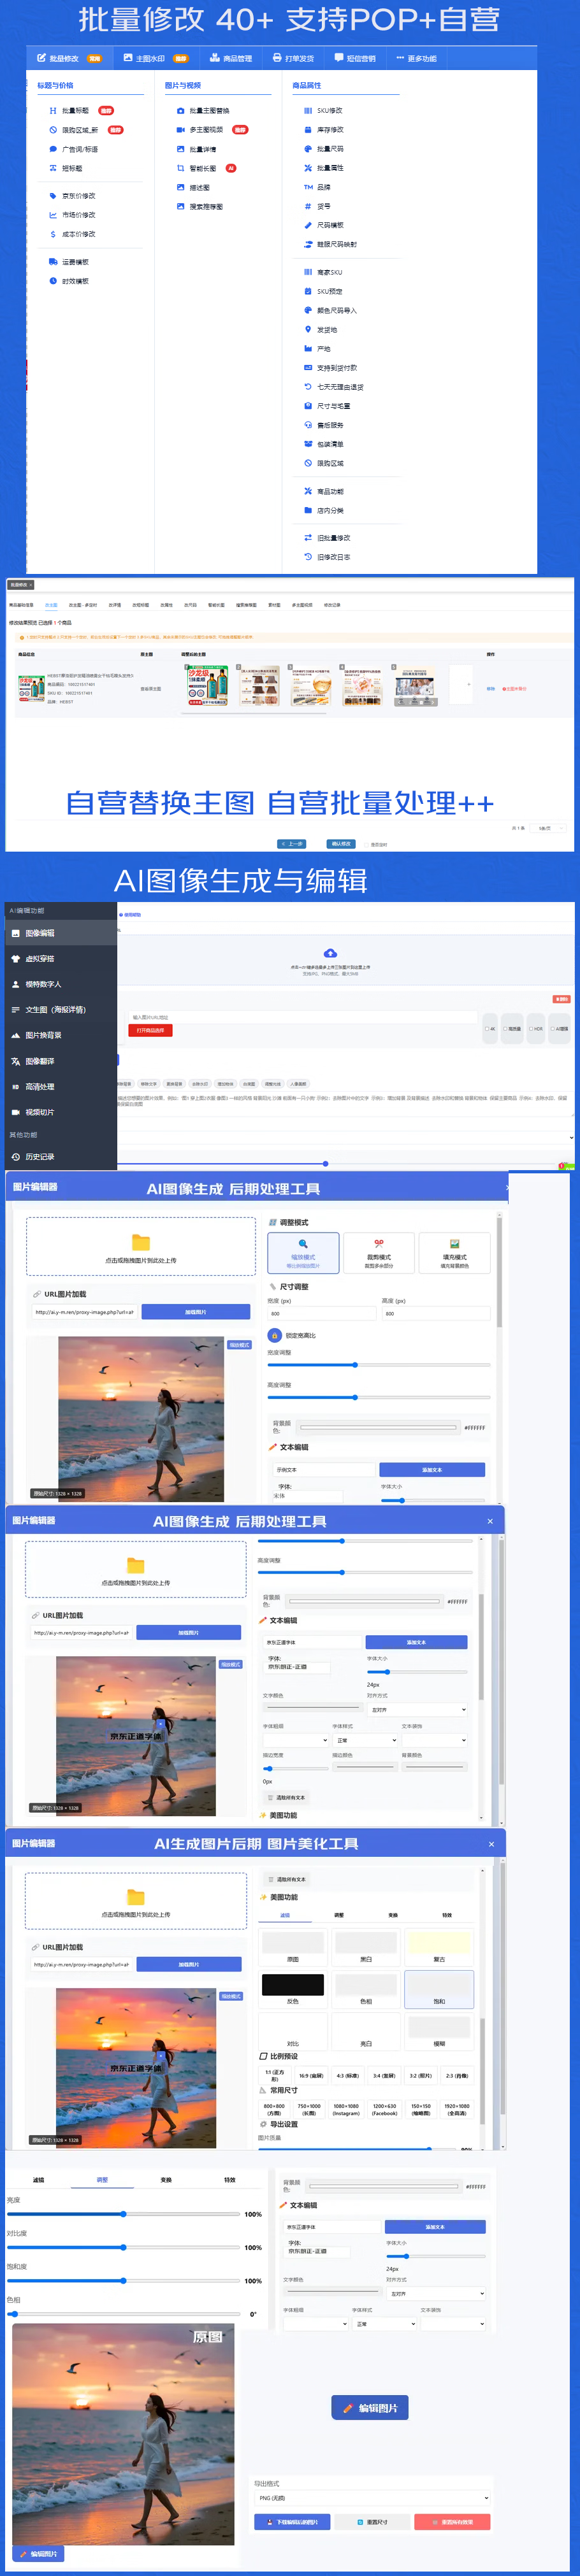Viewport: 580px width, 2576px height.
Task: Choose 批量主图替换 camera item
Action: (203, 111)
